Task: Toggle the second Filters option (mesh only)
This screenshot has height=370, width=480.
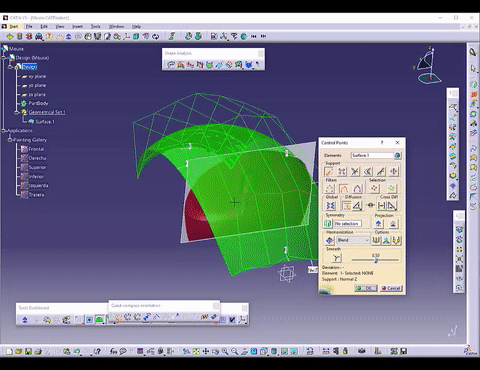Action: click(344, 188)
